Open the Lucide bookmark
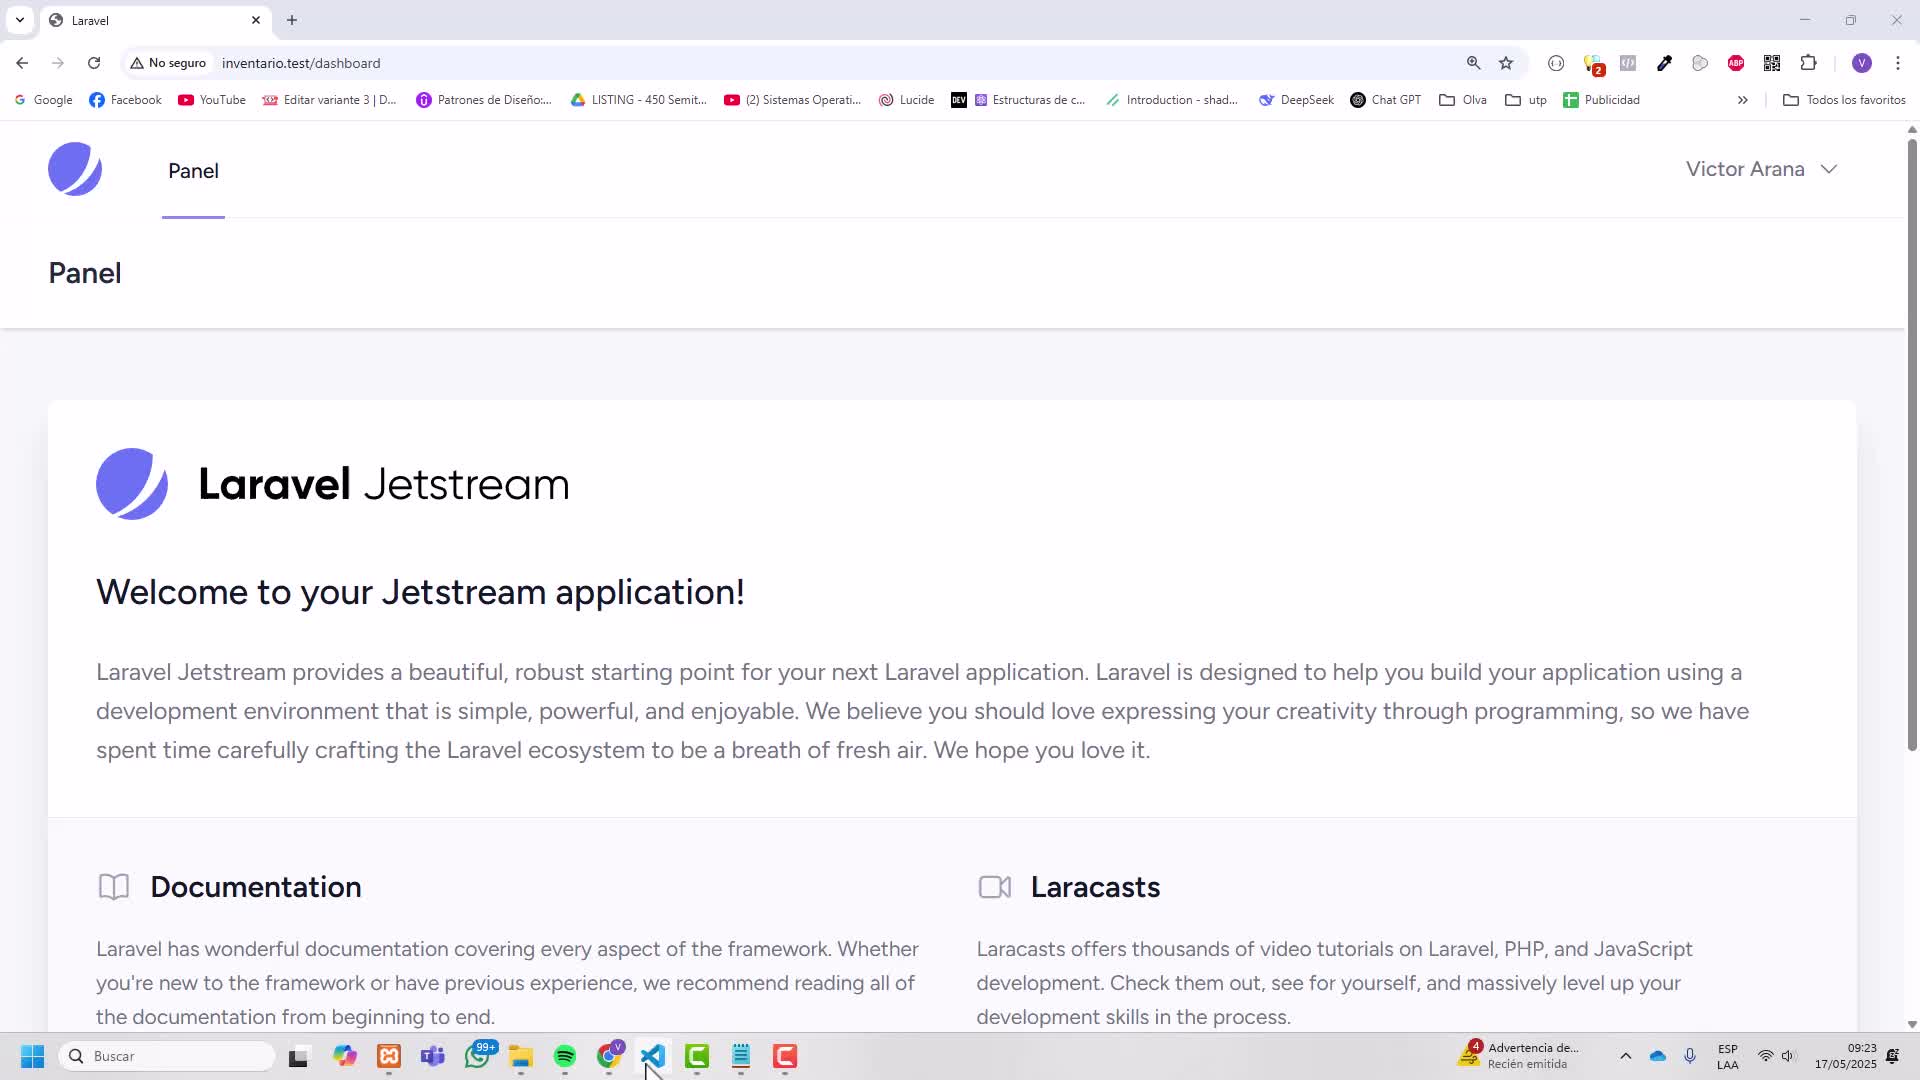This screenshot has width=1920, height=1080. coord(906,100)
